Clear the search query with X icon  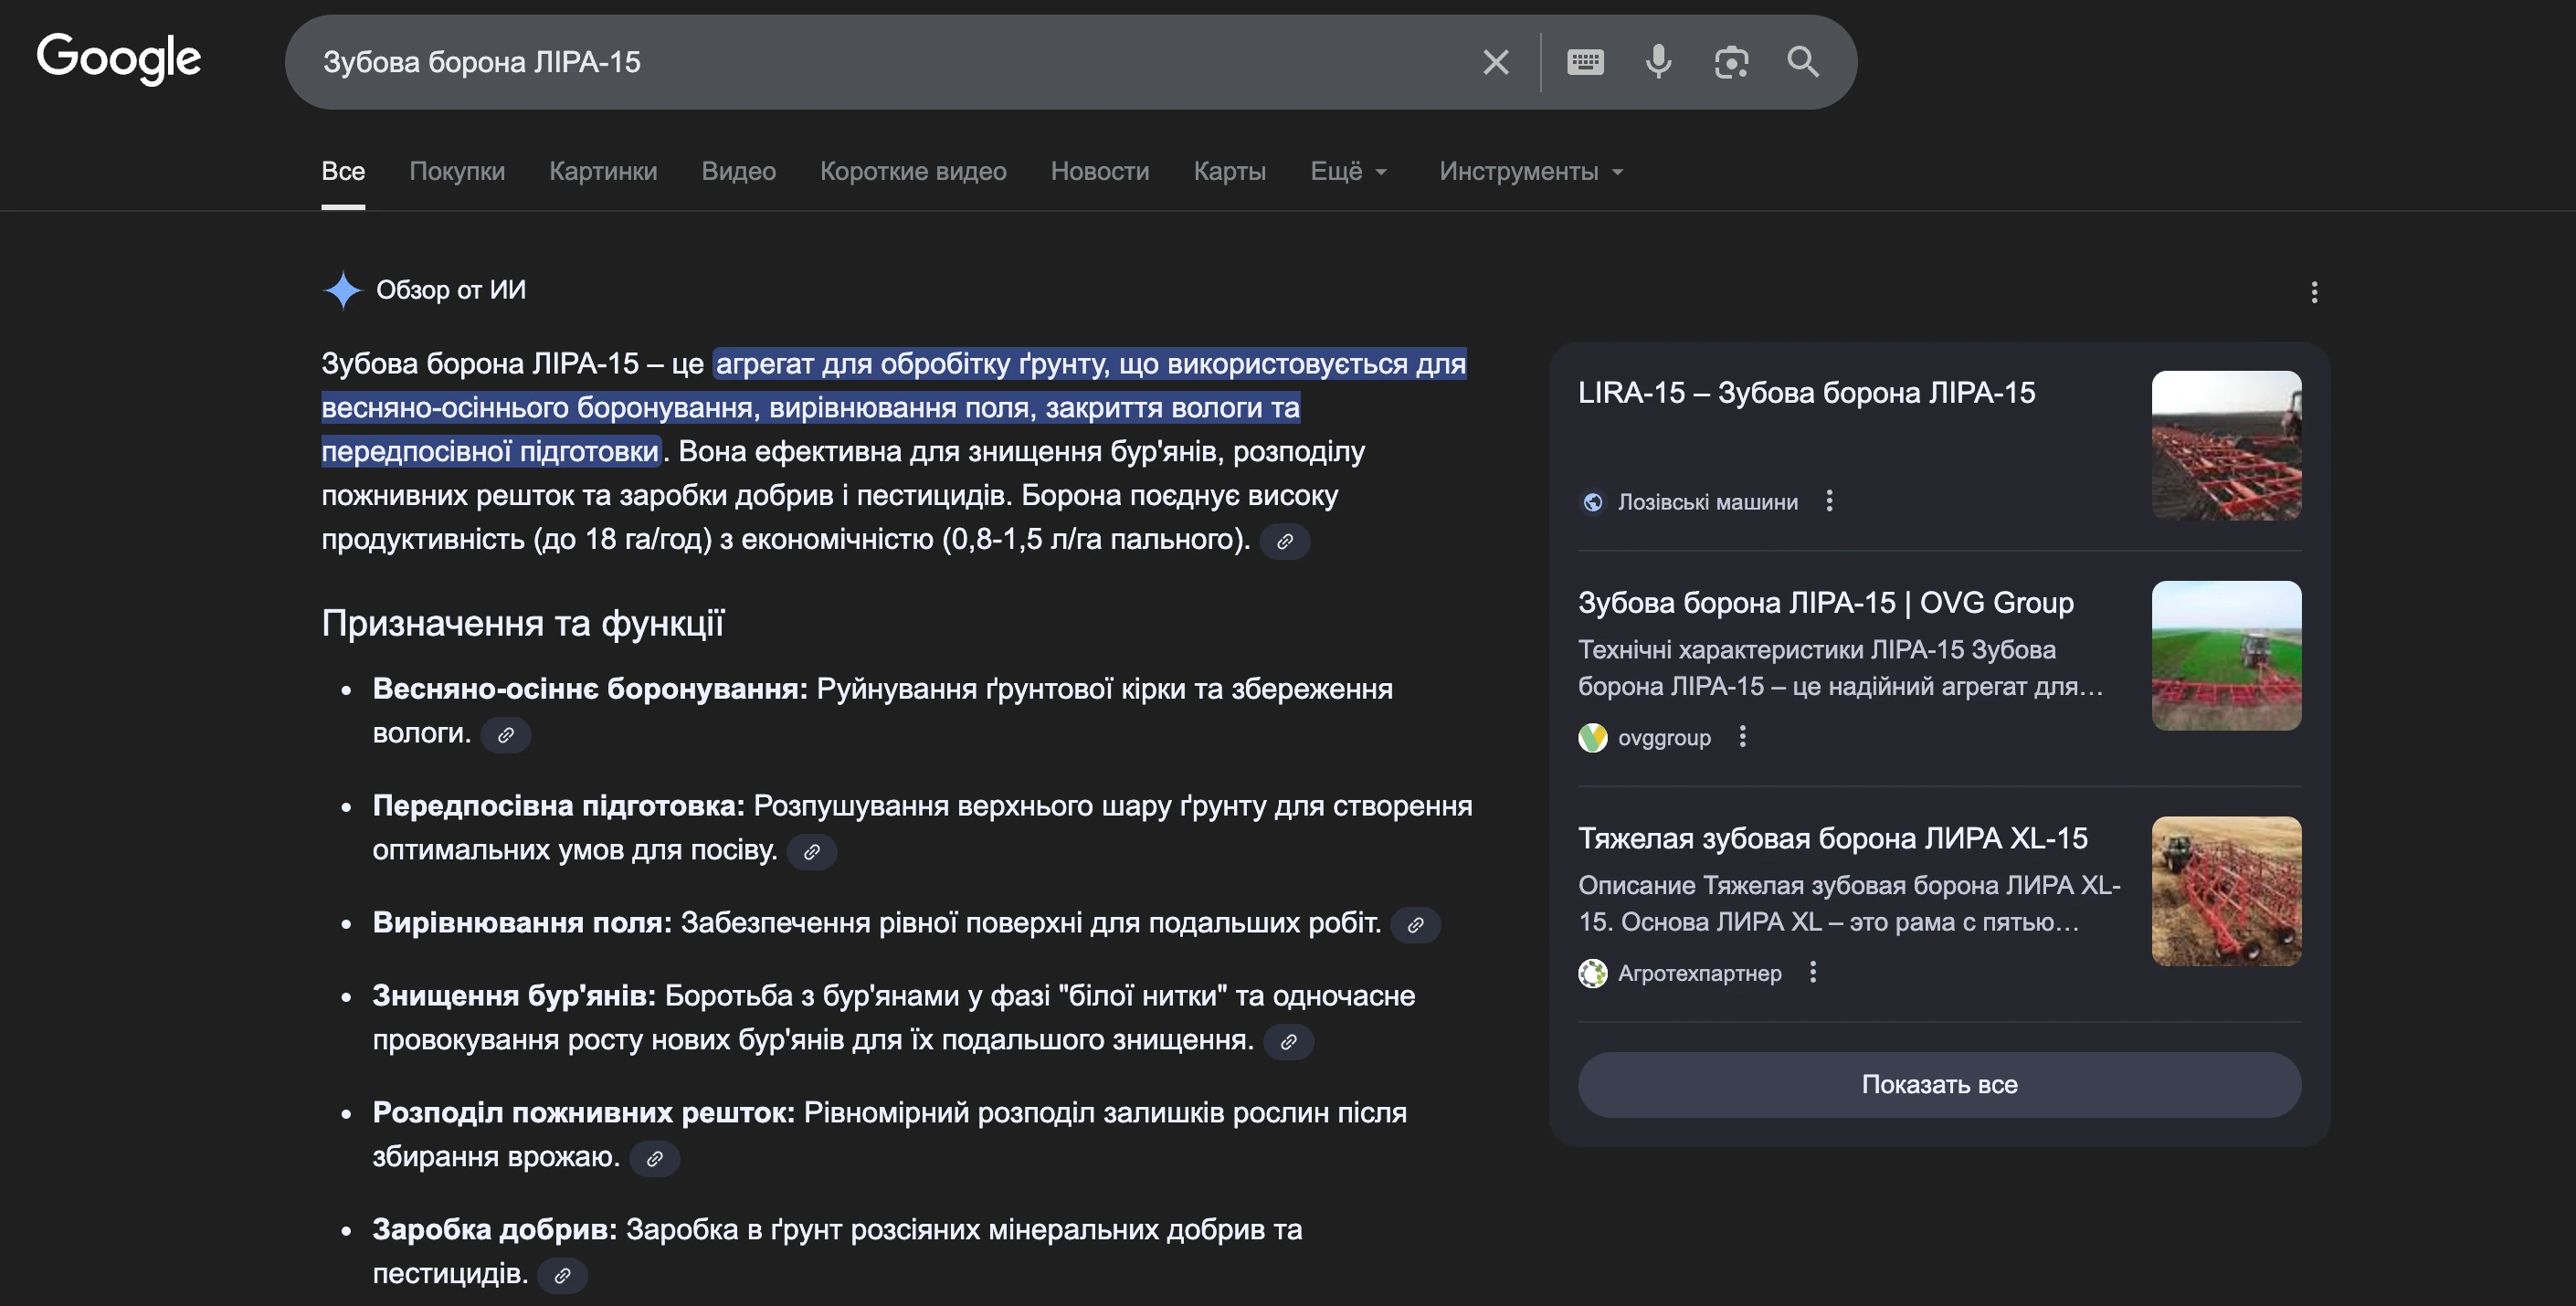click(x=1495, y=62)
